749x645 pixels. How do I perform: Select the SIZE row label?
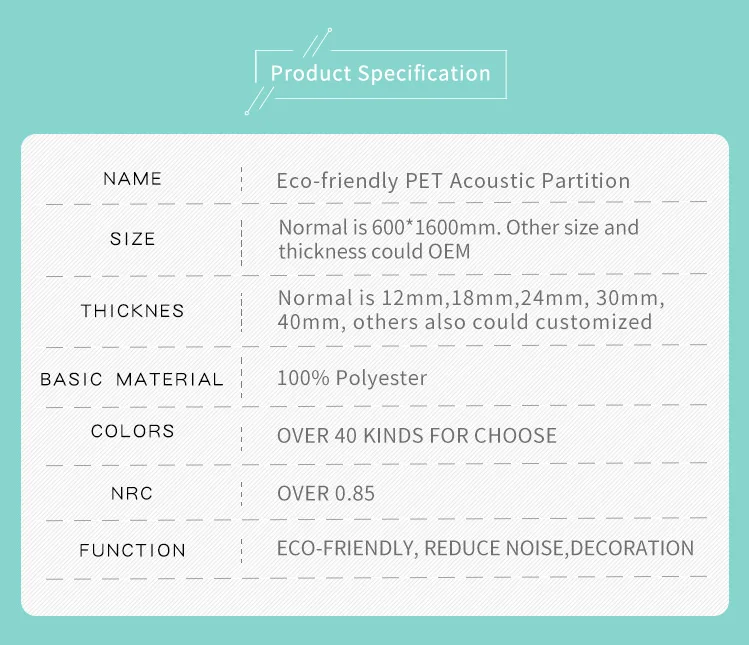[x=133, y=239]
